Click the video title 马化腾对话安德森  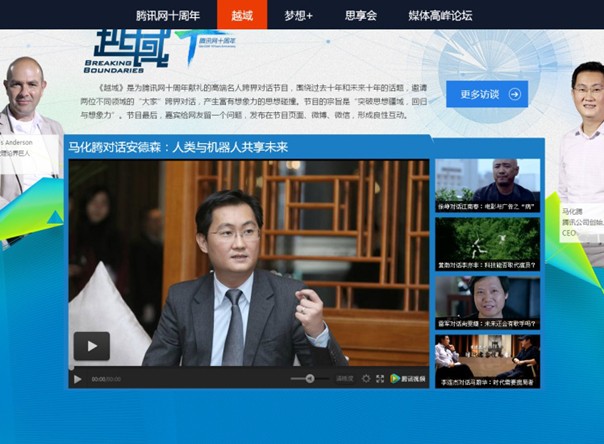click(x=178, y=147)
